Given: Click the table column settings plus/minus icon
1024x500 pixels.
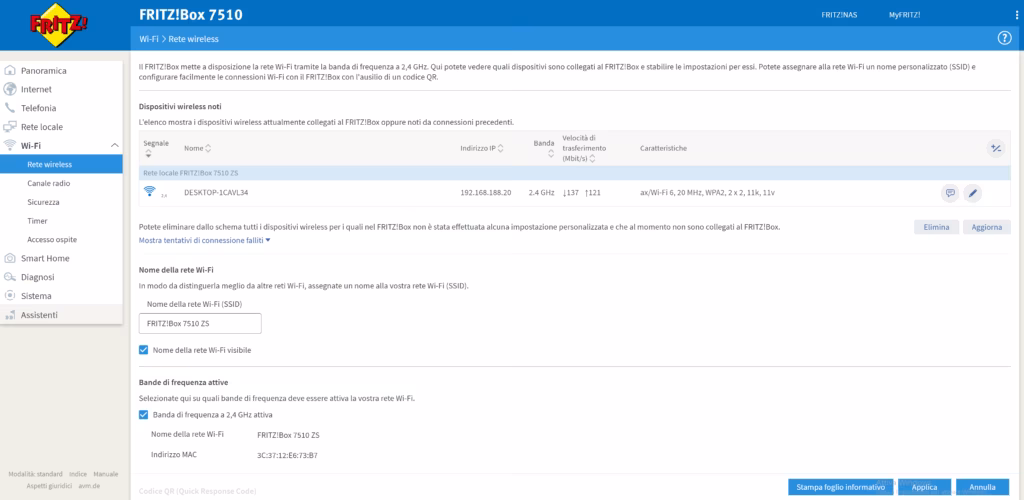Looking at the screenshot, I should pyautogui.click(x=995, y=148).
